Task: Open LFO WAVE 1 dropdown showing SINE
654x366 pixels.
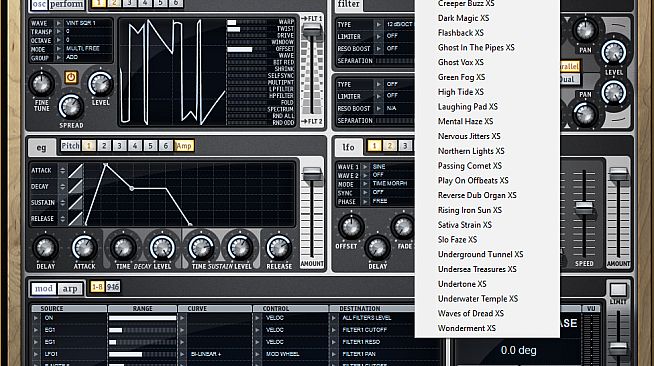Action: click(365, 167)
